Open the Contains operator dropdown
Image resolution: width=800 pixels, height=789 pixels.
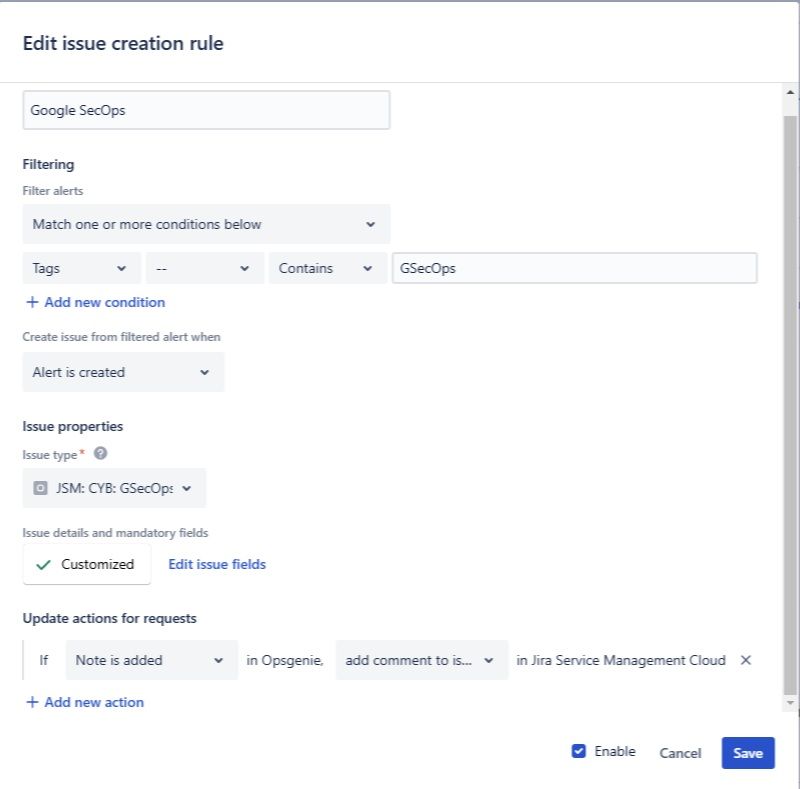(328, 268)
